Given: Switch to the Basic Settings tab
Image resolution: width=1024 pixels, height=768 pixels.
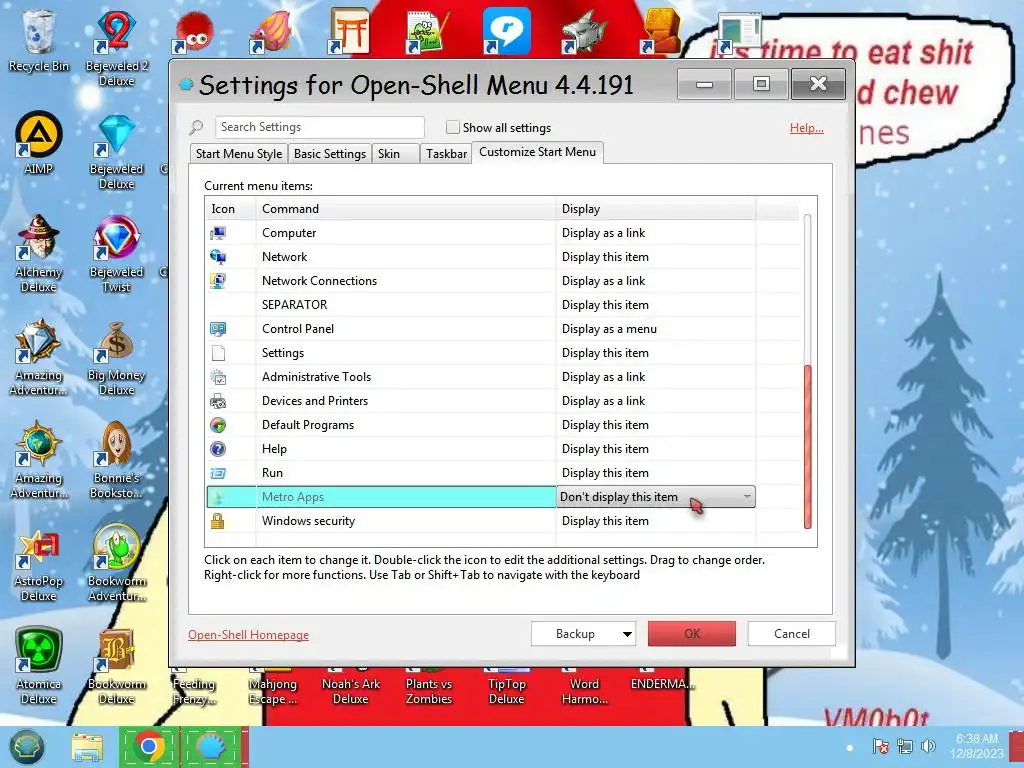Looking at the screenshot, I should coord(330,154).
